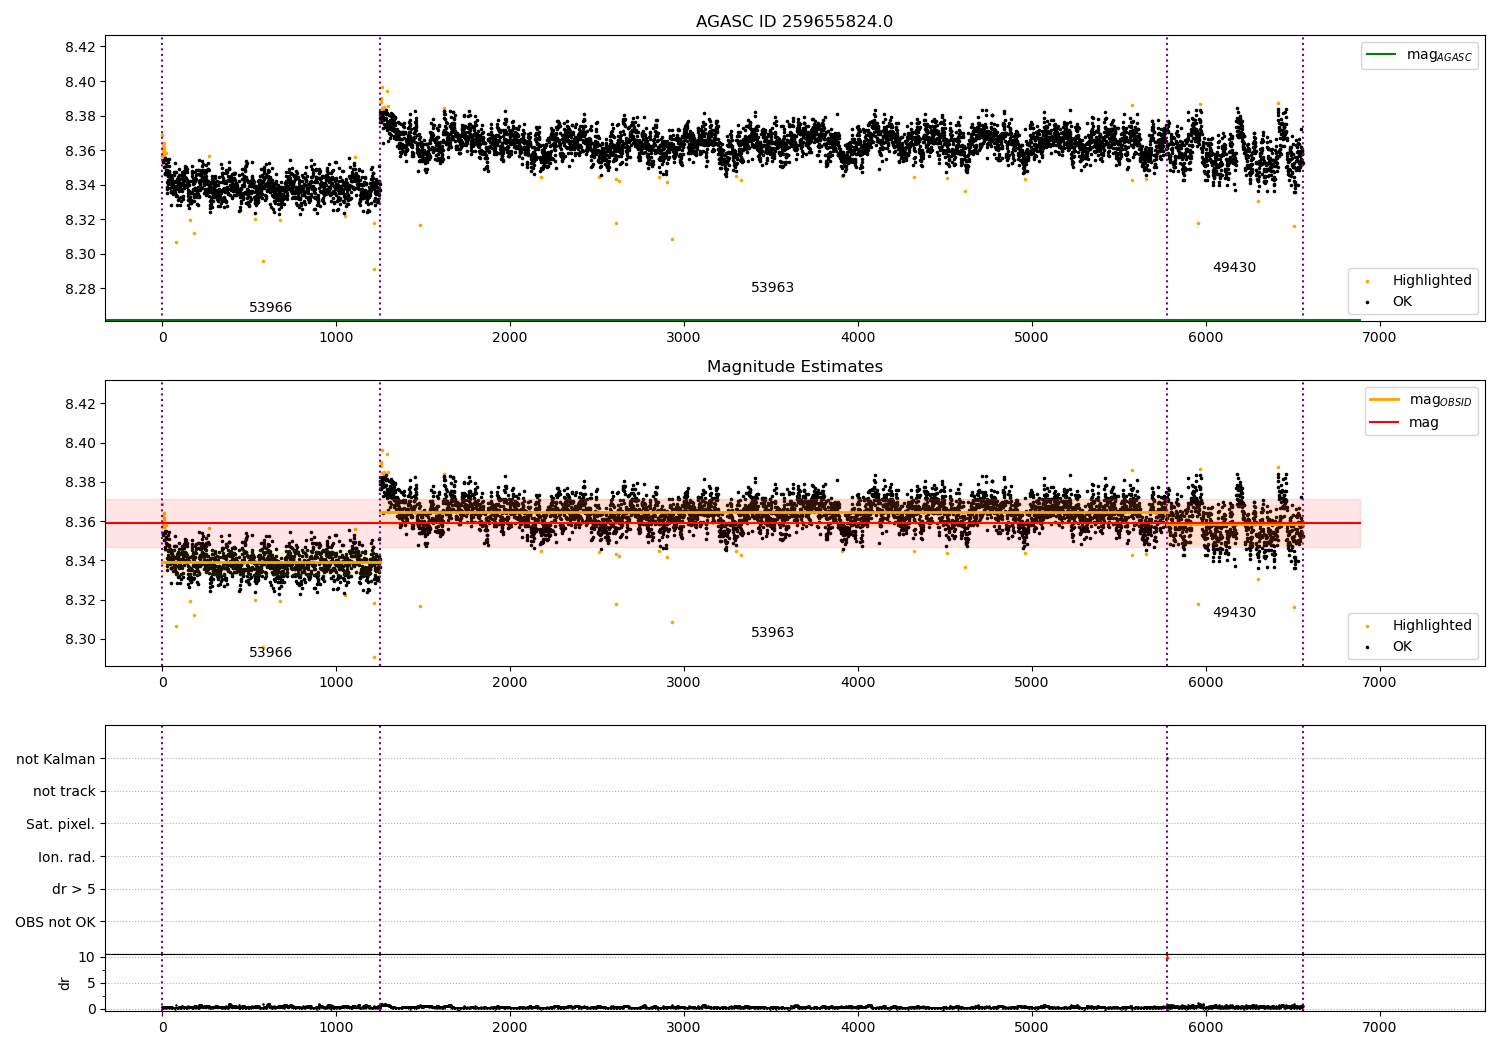Click the 'not Kalman' row label
This screenshot has height=1050, width=1500.
(56, 759)
